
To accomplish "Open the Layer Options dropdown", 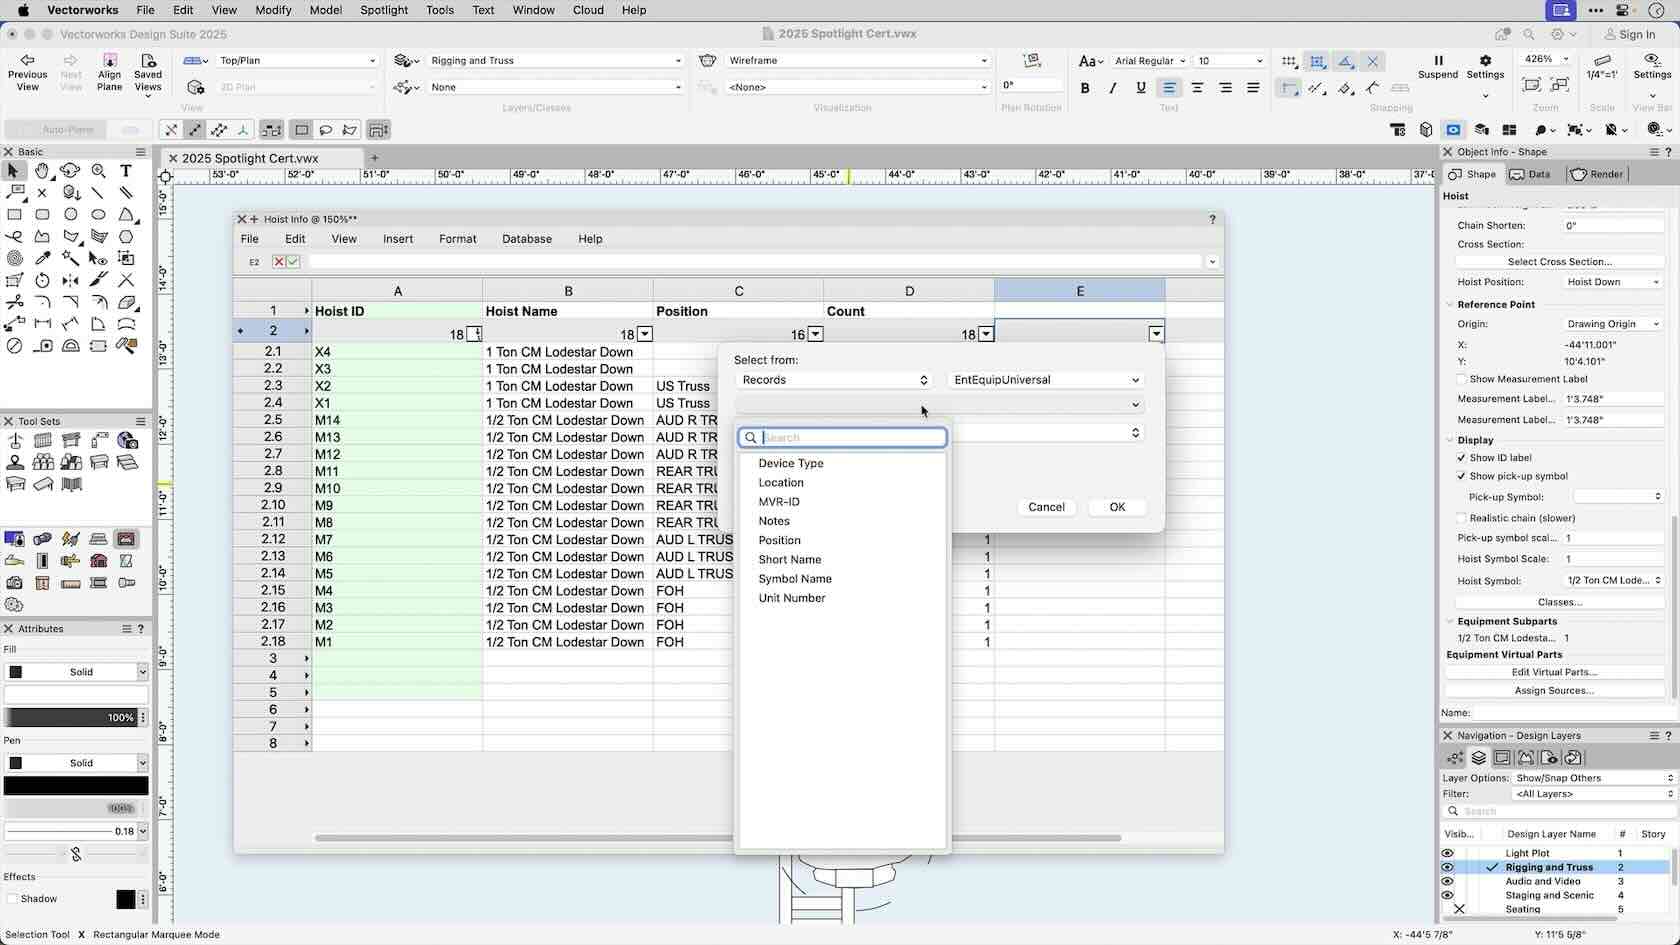I will [1592, 777].
